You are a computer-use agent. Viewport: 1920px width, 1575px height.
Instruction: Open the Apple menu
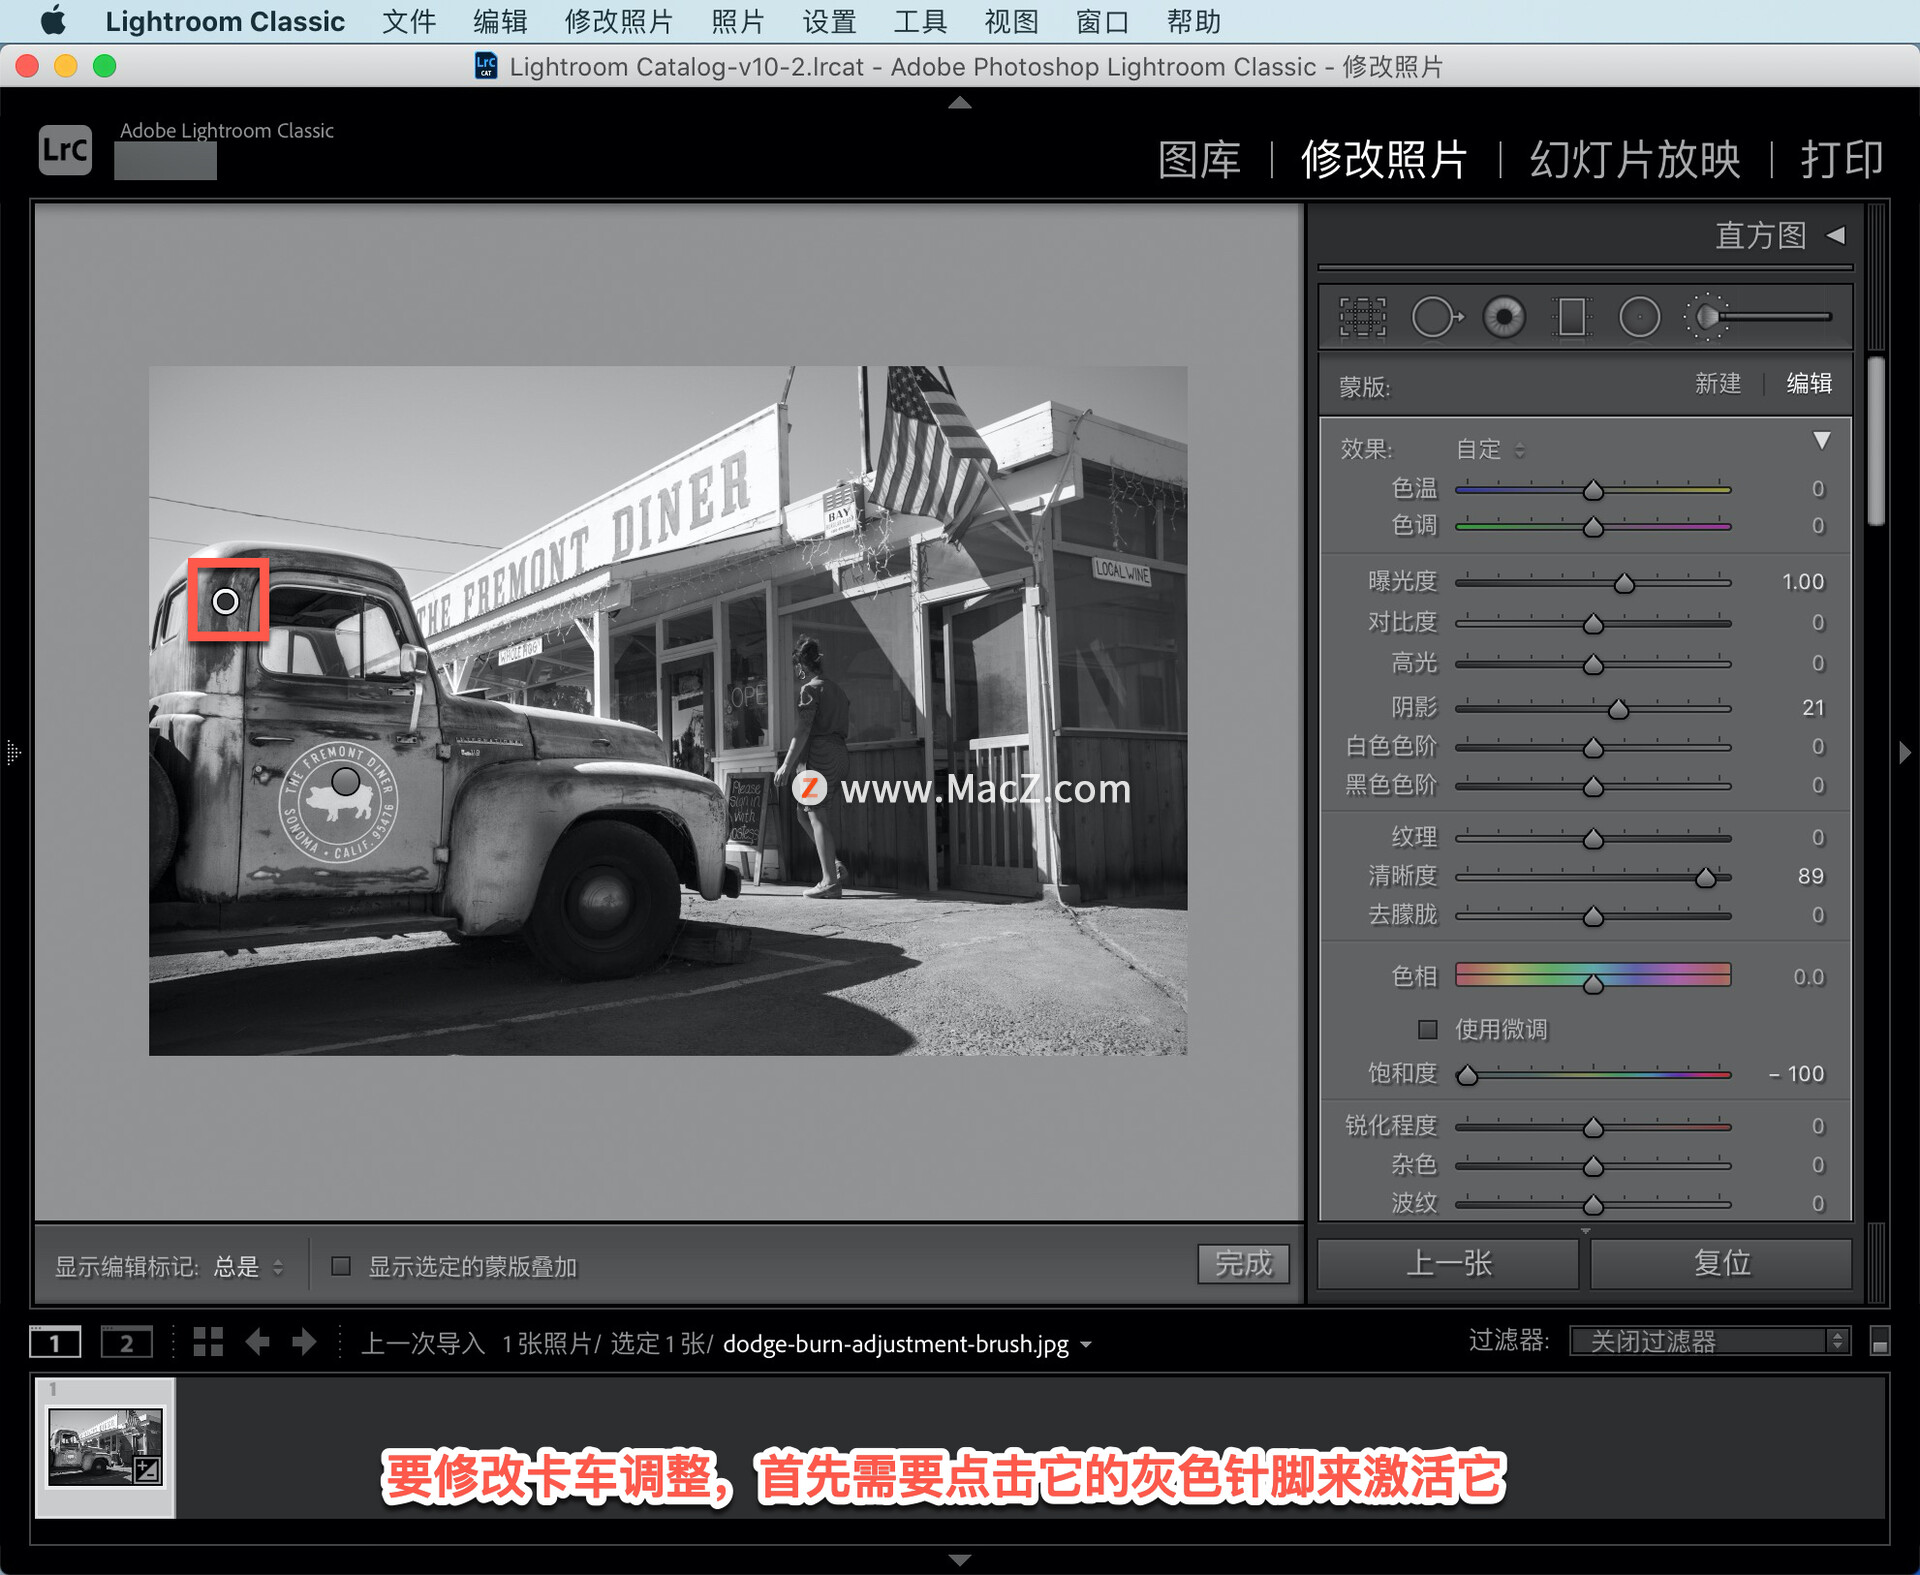point(52,21)
